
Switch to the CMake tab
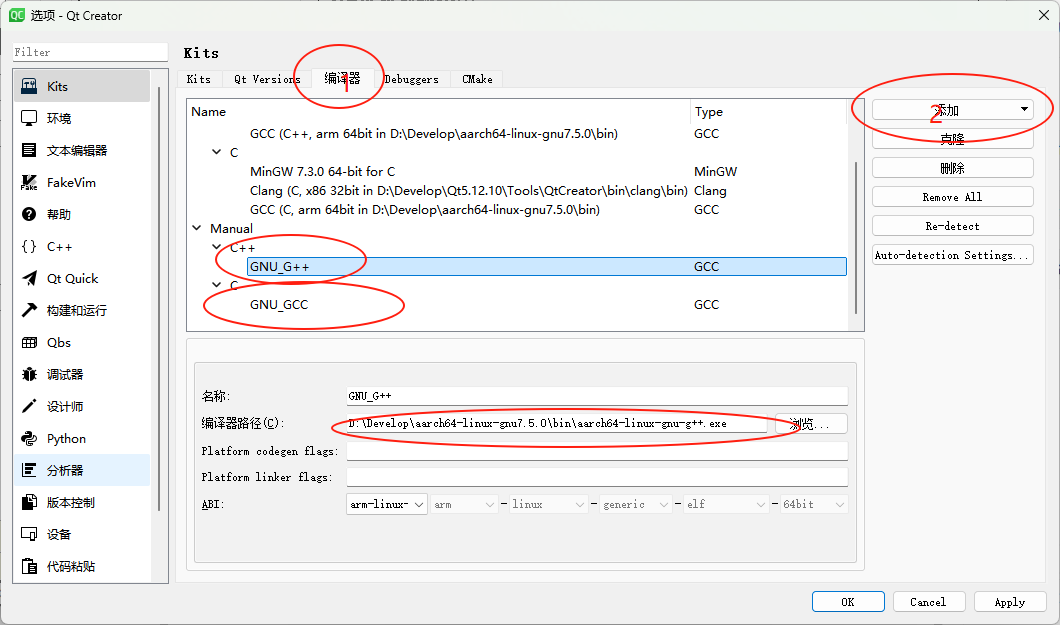click(477, 79)
